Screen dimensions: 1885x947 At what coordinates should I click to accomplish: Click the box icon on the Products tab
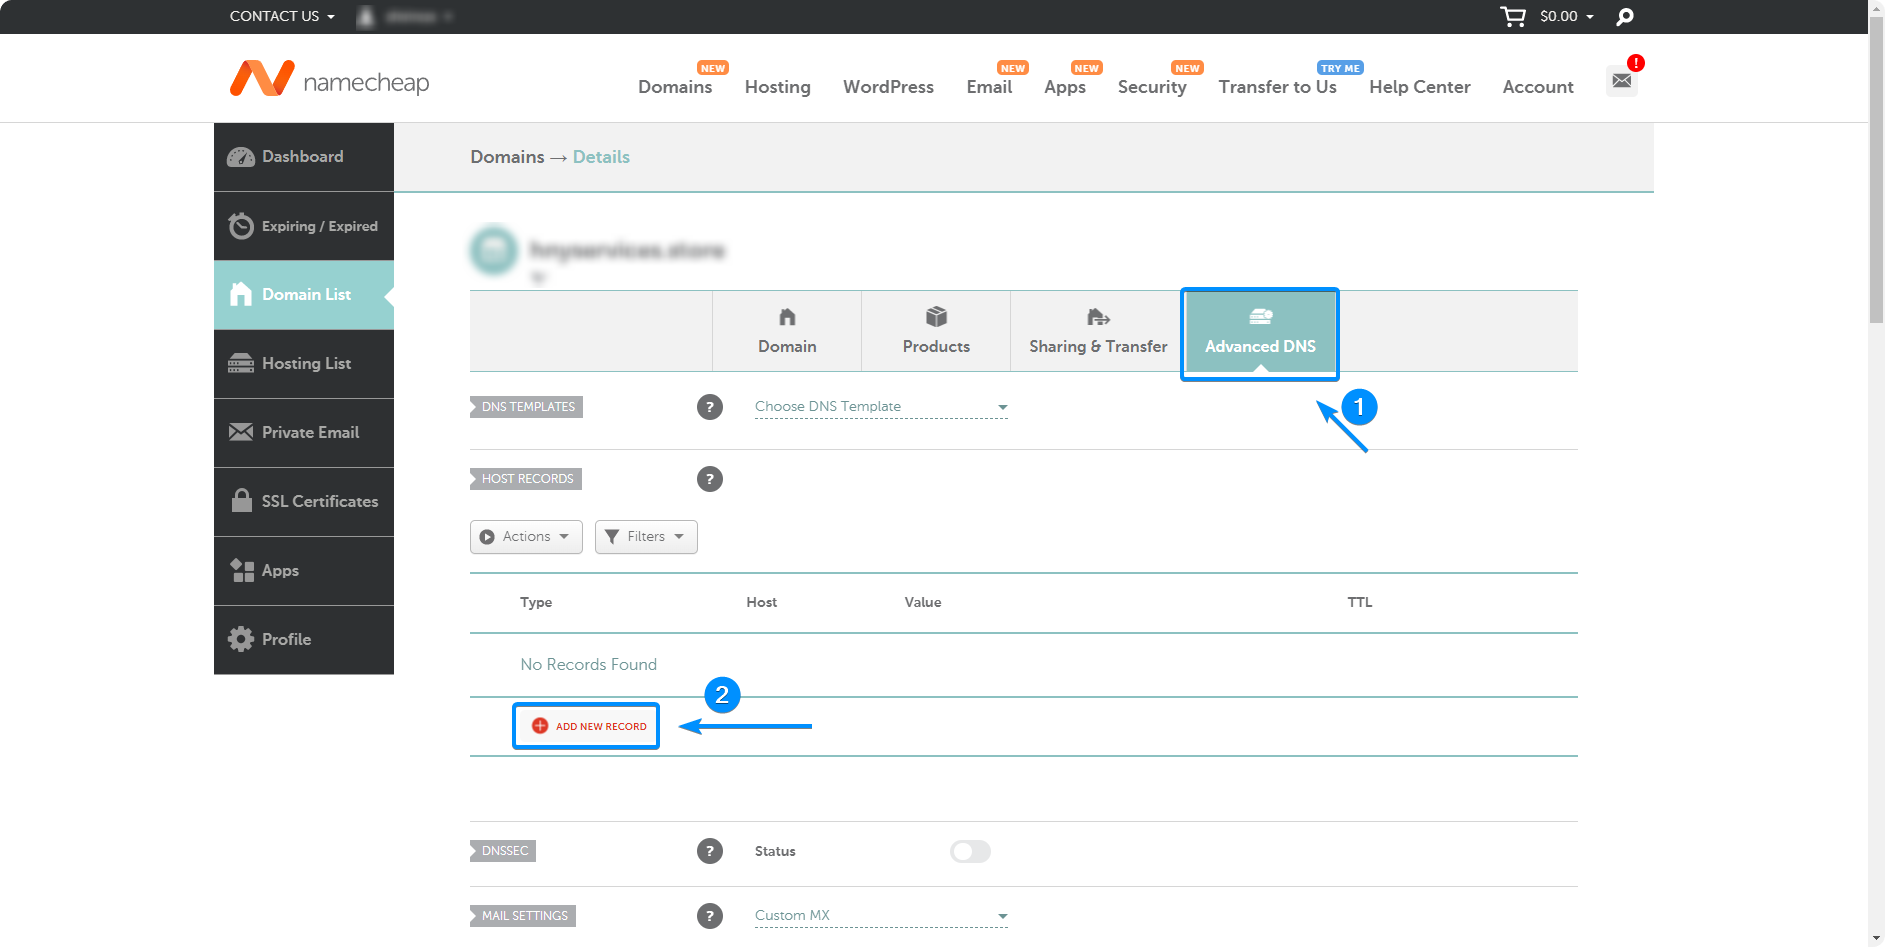936,317
